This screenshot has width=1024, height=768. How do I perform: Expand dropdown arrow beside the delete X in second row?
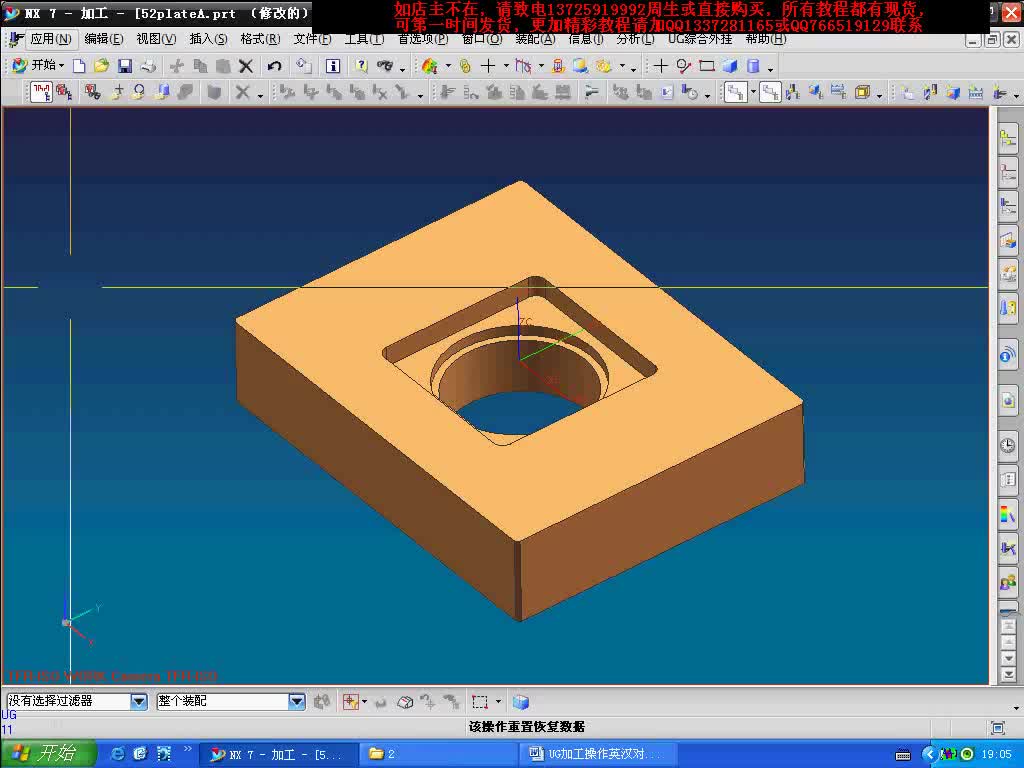(x=260, y=95)
